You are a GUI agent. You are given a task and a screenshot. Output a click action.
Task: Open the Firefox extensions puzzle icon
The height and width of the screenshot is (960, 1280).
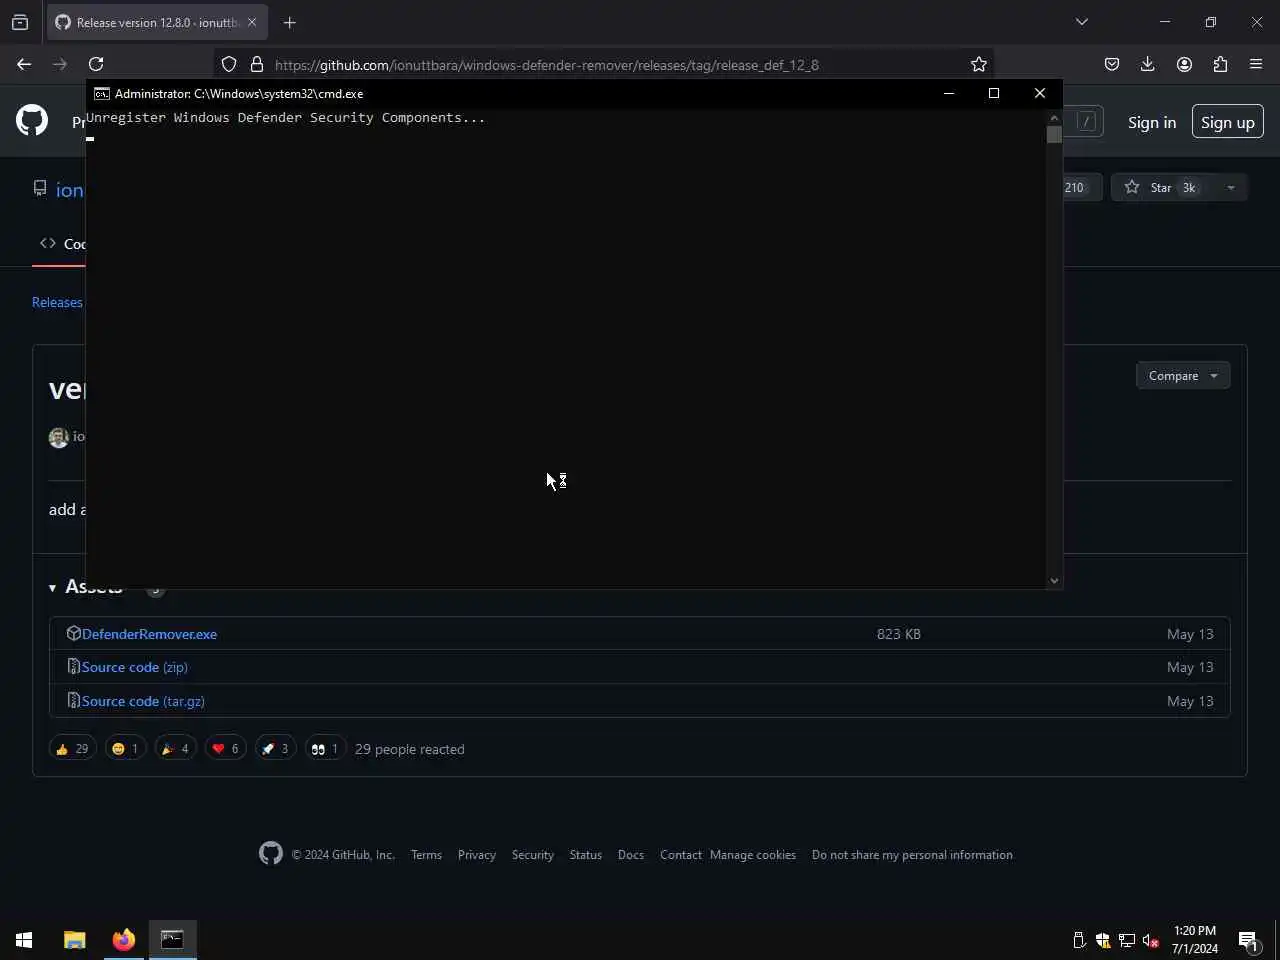click(x=1220, y=64)
